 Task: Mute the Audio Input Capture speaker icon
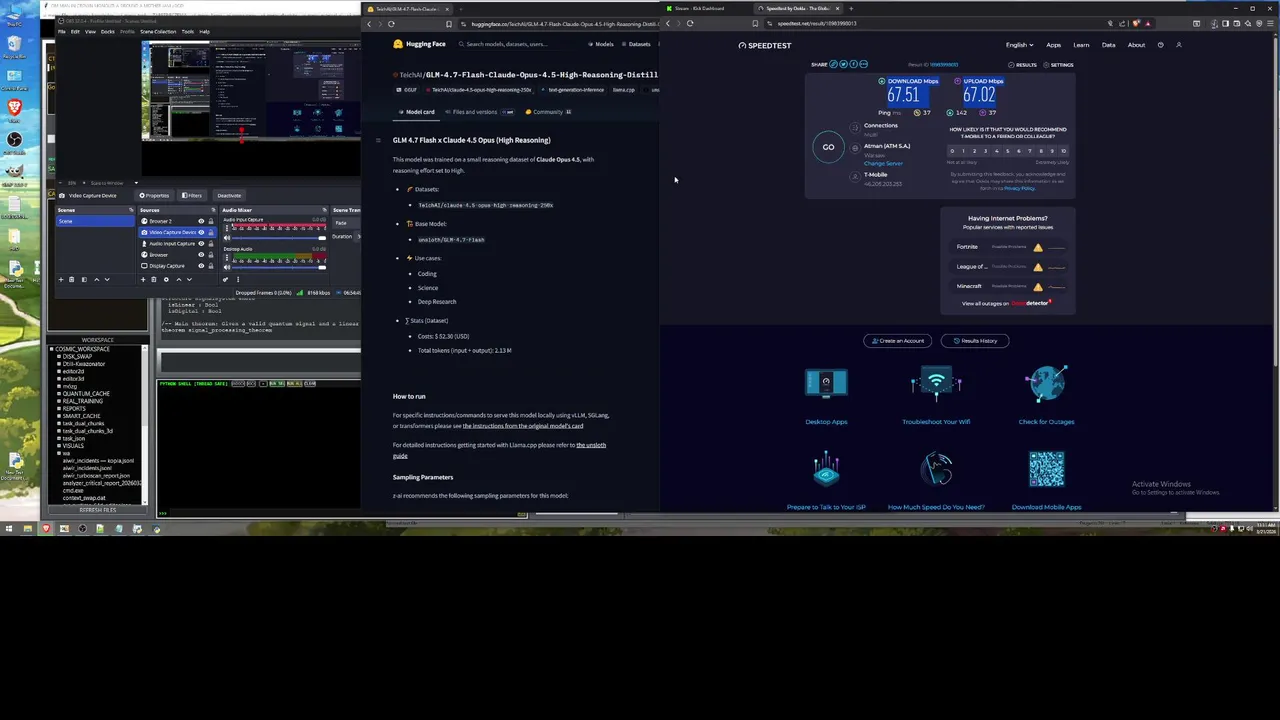tap(227, 238)
